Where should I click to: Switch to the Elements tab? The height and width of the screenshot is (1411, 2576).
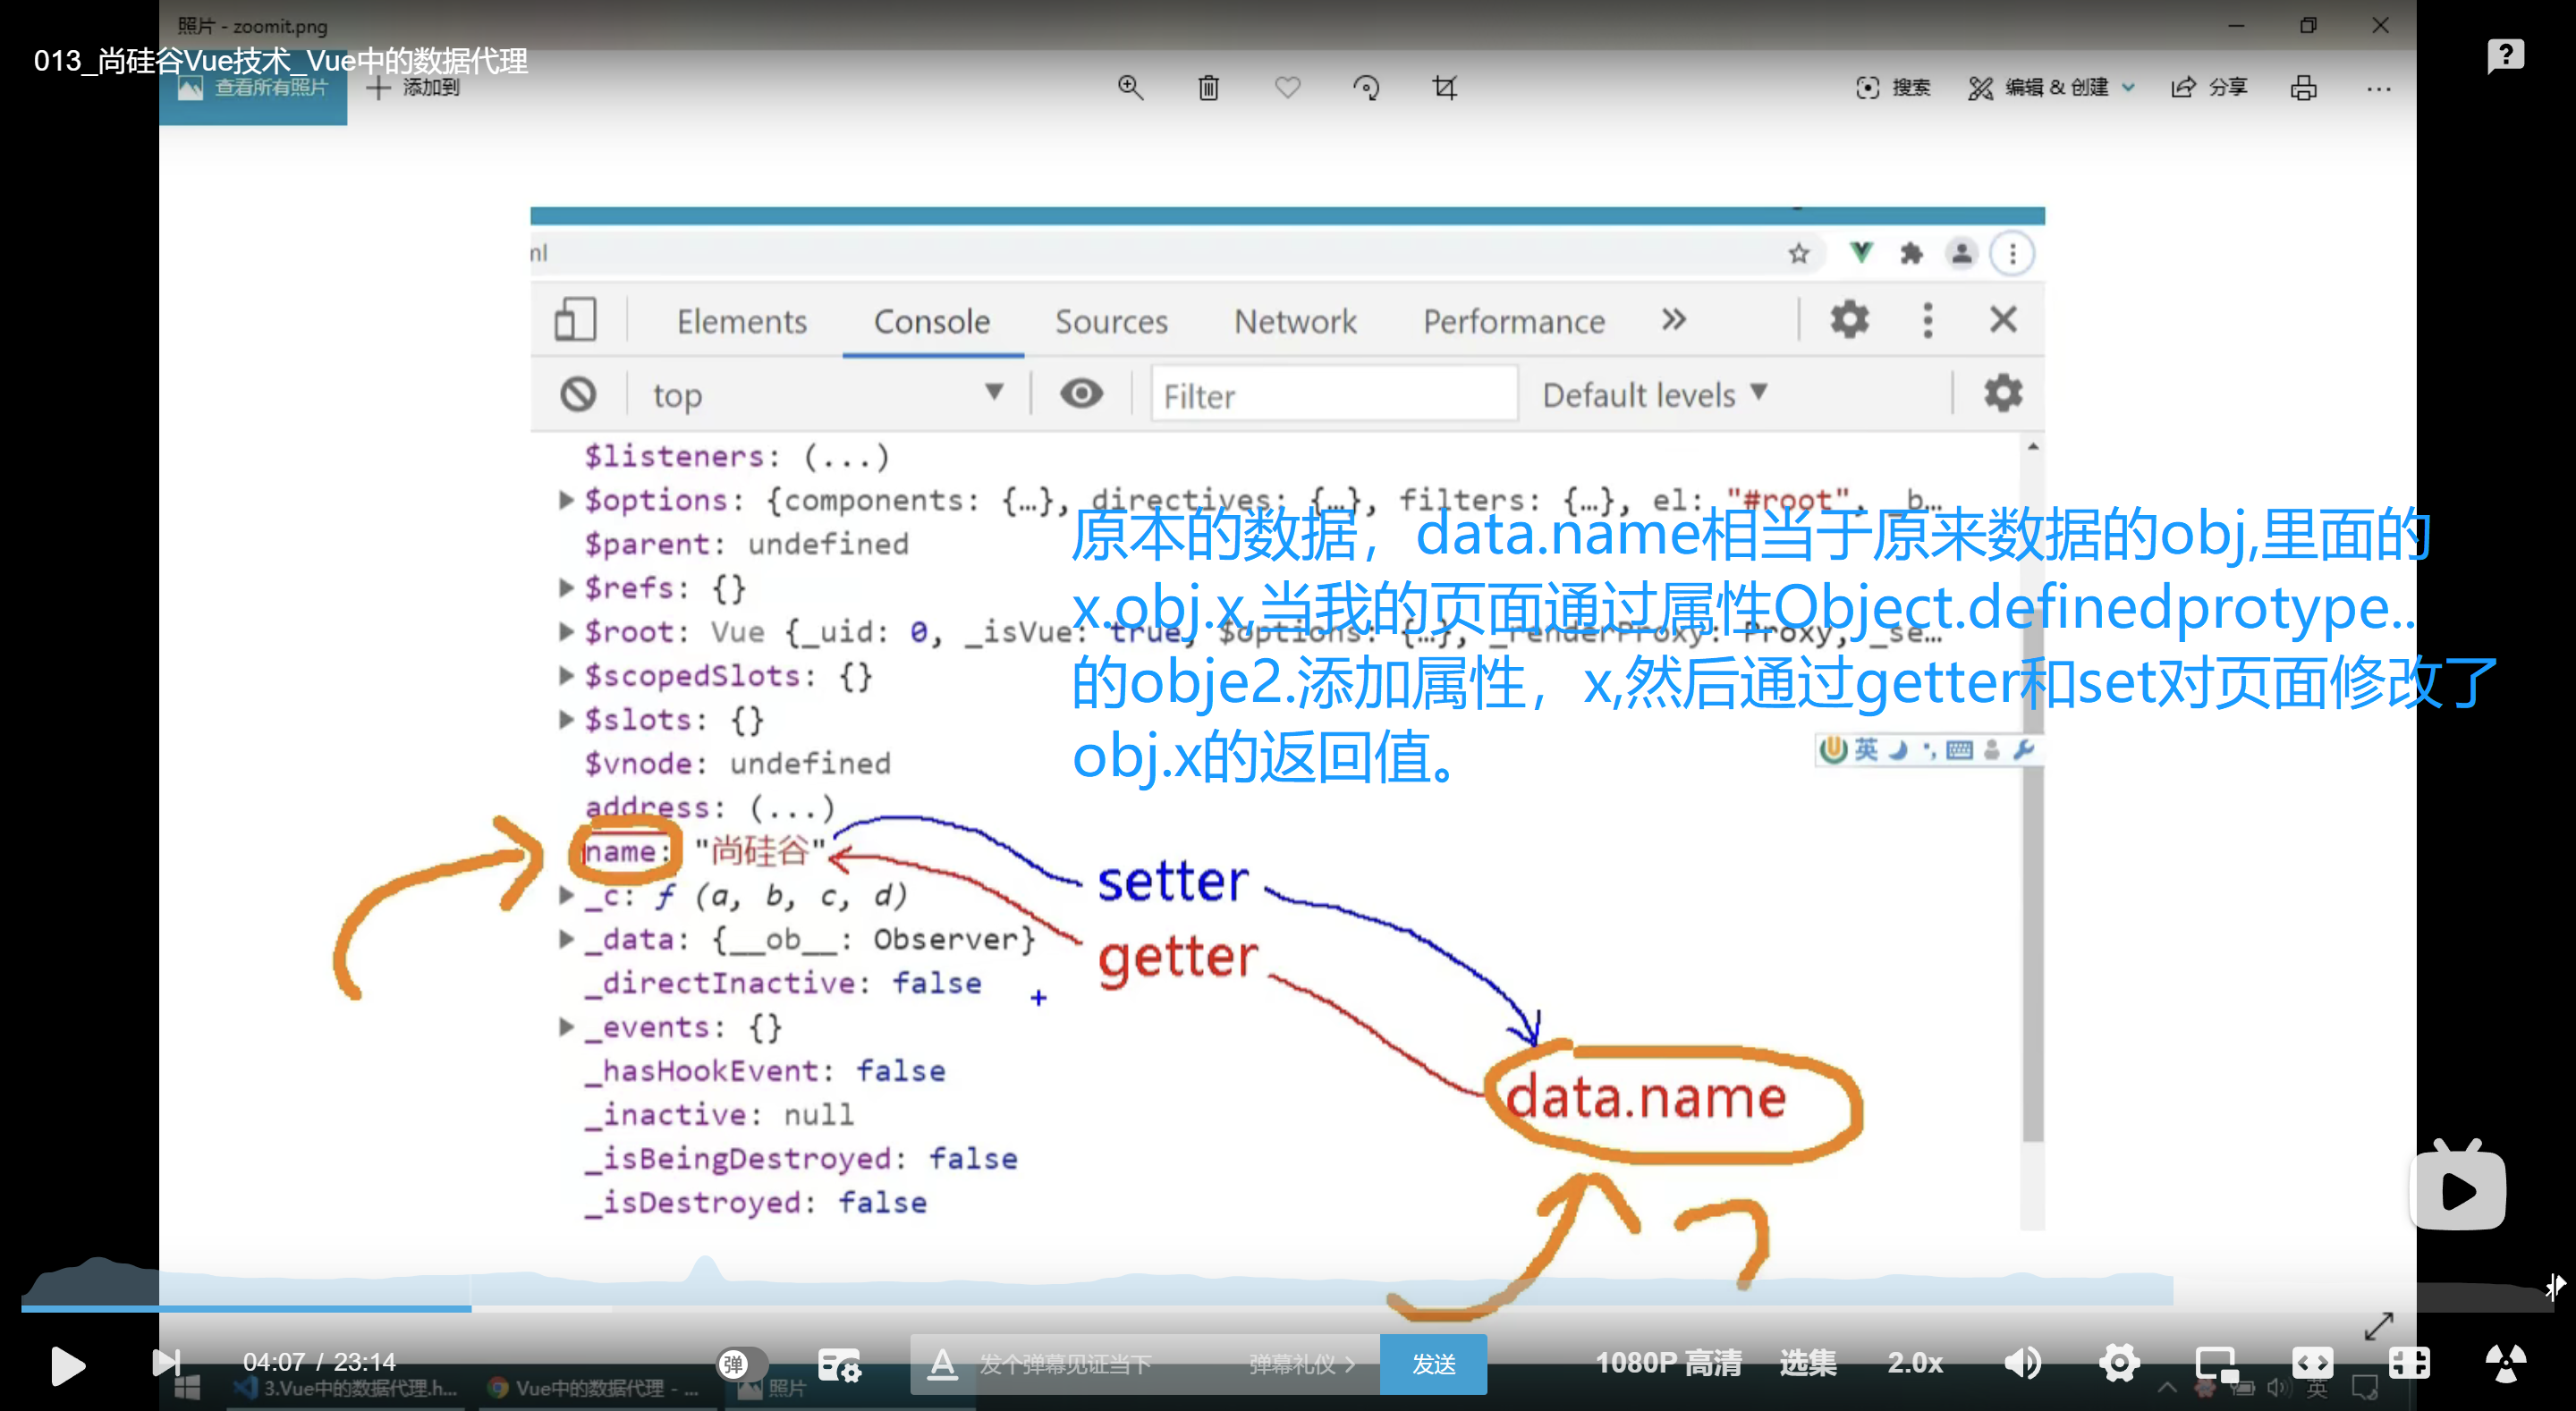(x=741, y=321)
